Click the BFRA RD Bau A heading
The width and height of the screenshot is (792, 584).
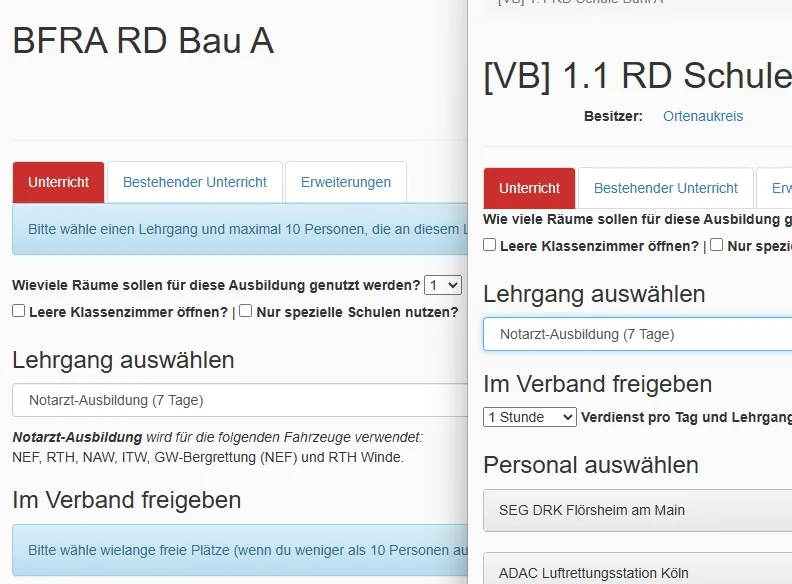click(x=143, y=41)
